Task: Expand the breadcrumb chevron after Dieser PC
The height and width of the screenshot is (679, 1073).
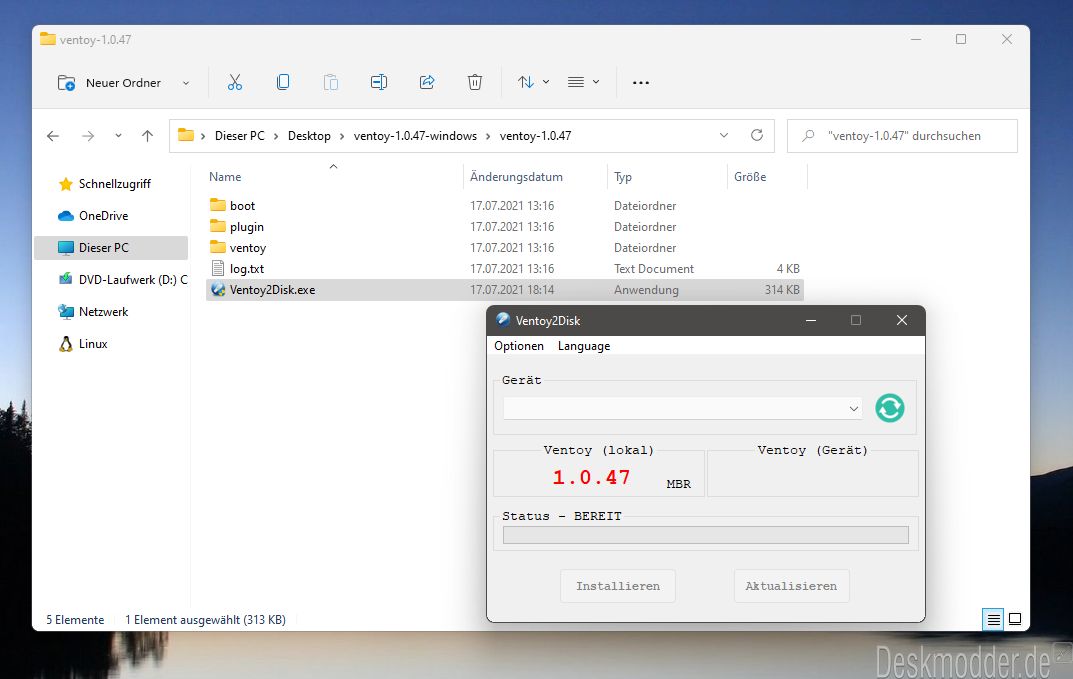Action: 276,136
